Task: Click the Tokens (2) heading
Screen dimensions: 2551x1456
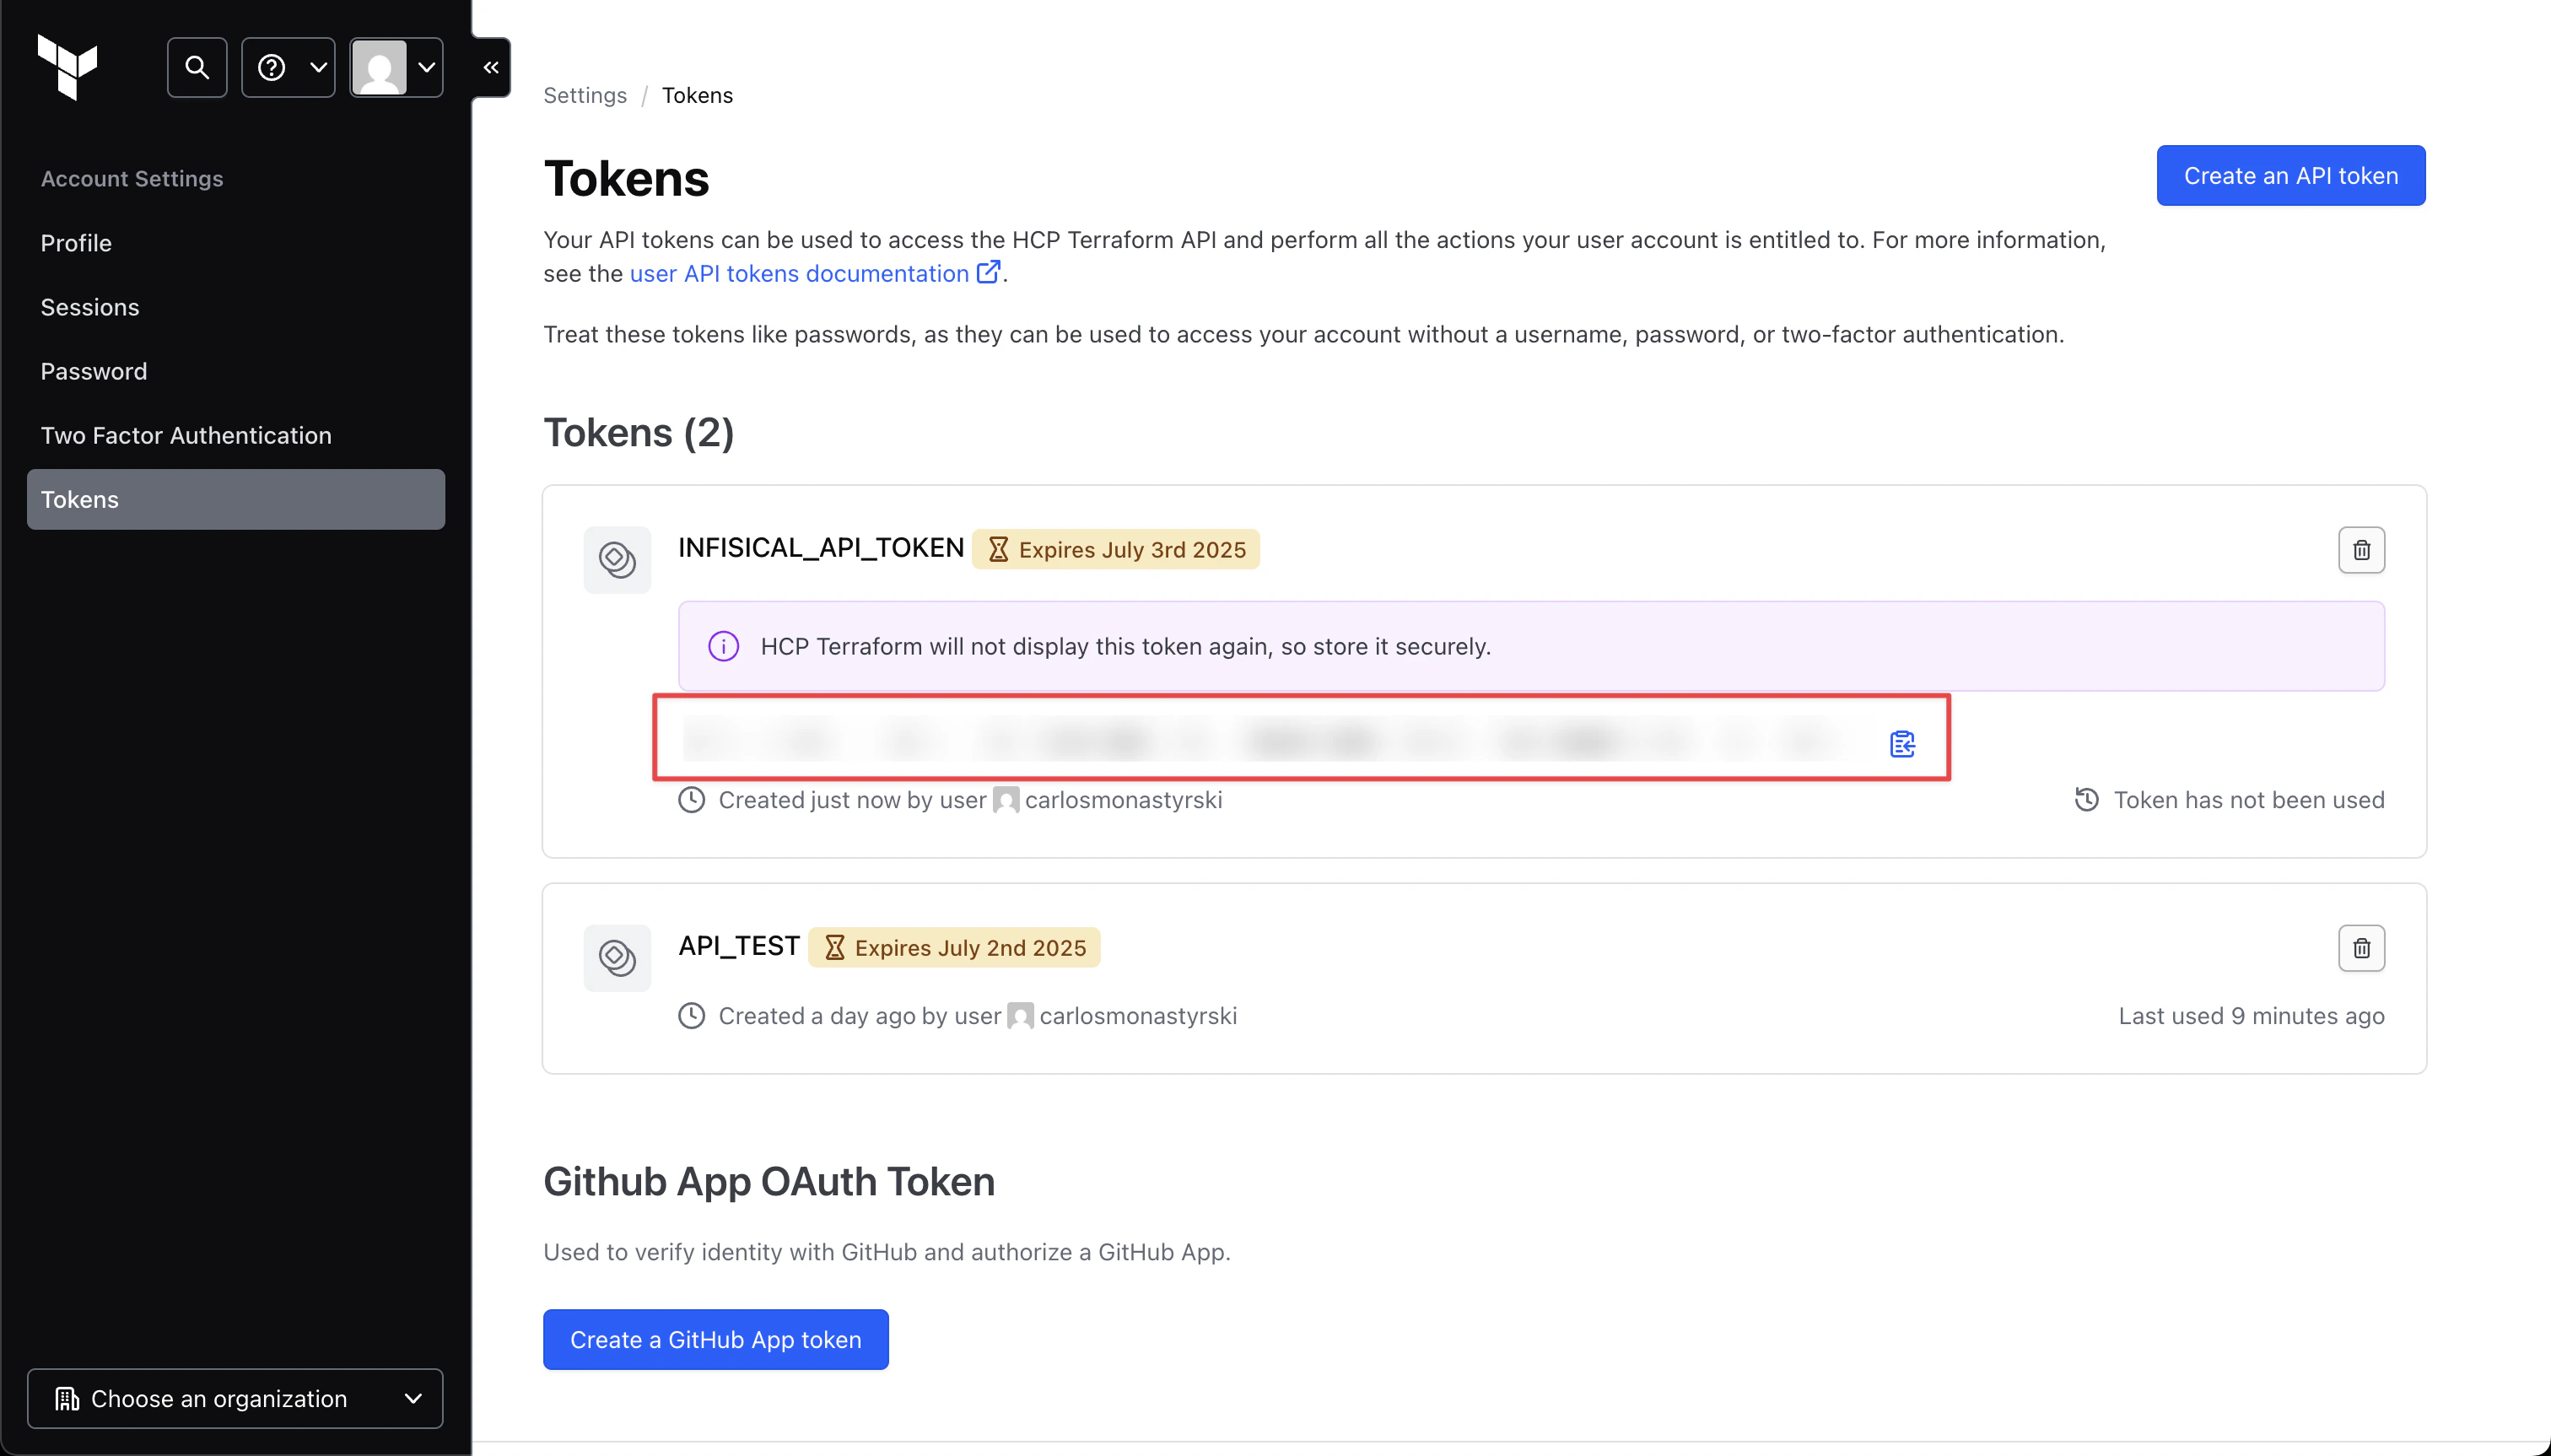Action: 638,432
